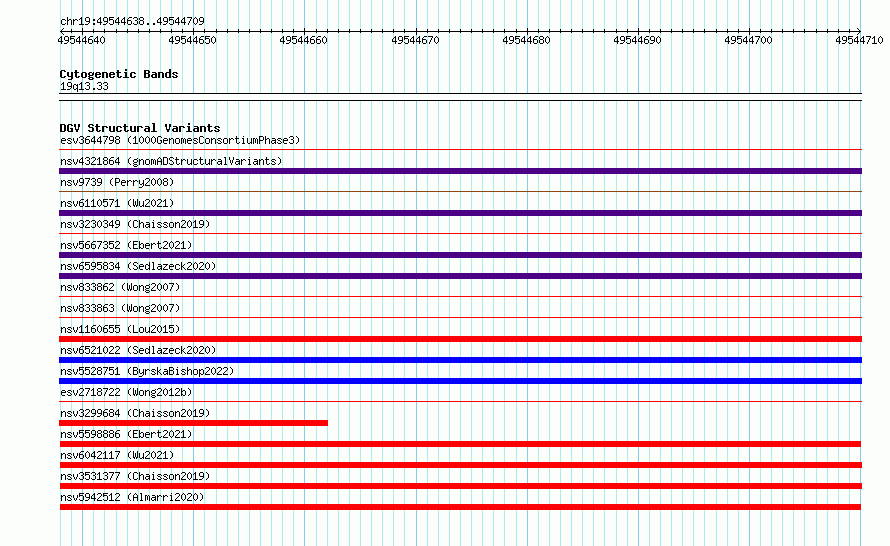The height and width of the screenshot is (546, 890).
Task: Open variant nsv5528751 (ByrskaBishop2022)
Action: [147, 371]
